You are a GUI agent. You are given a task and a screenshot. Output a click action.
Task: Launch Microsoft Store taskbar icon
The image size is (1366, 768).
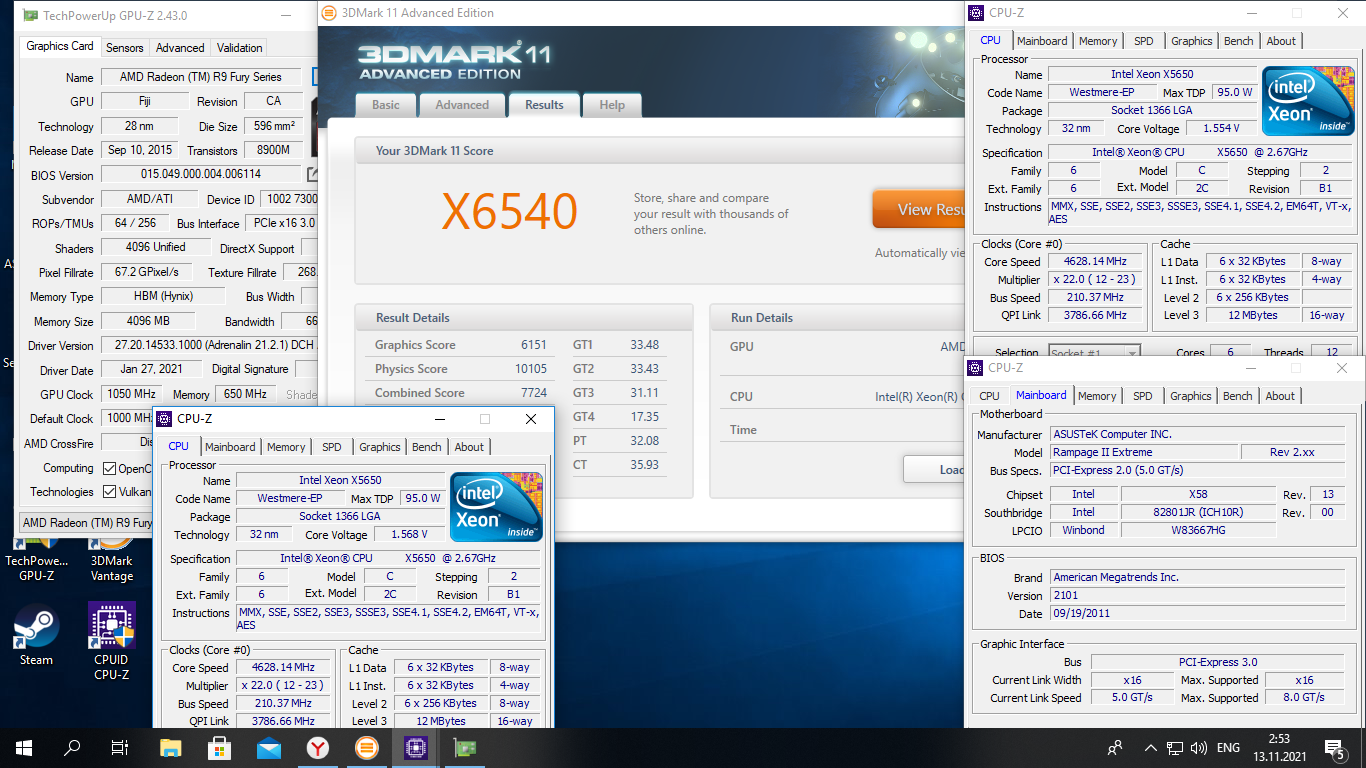point(220,748)
